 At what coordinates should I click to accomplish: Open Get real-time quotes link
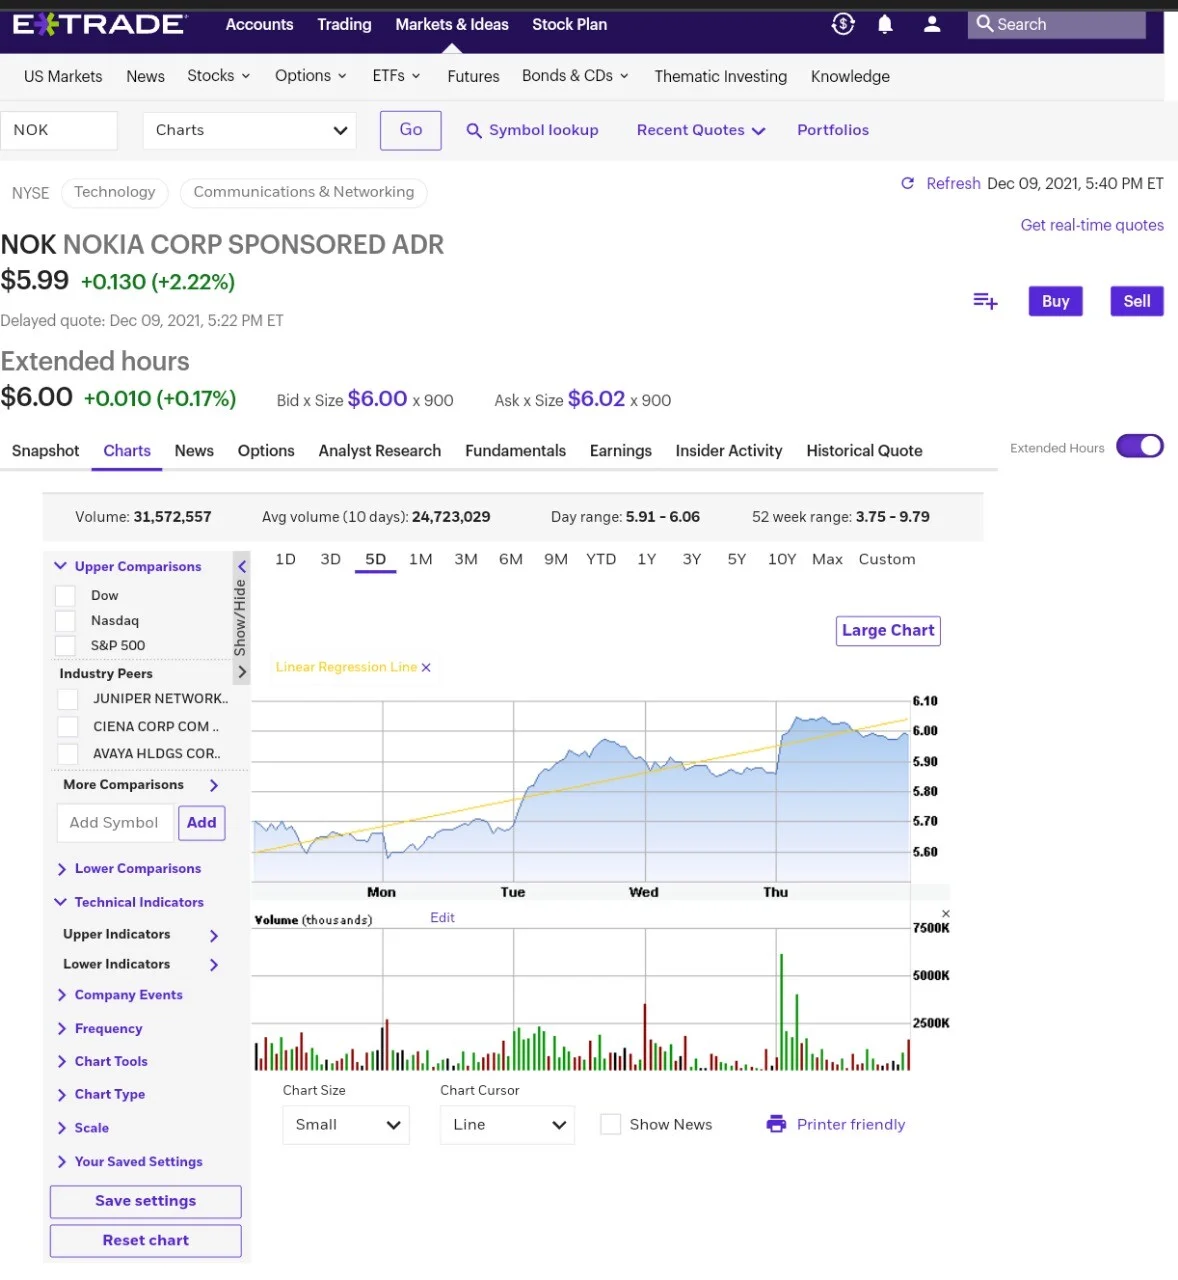tap(1092, 225)
